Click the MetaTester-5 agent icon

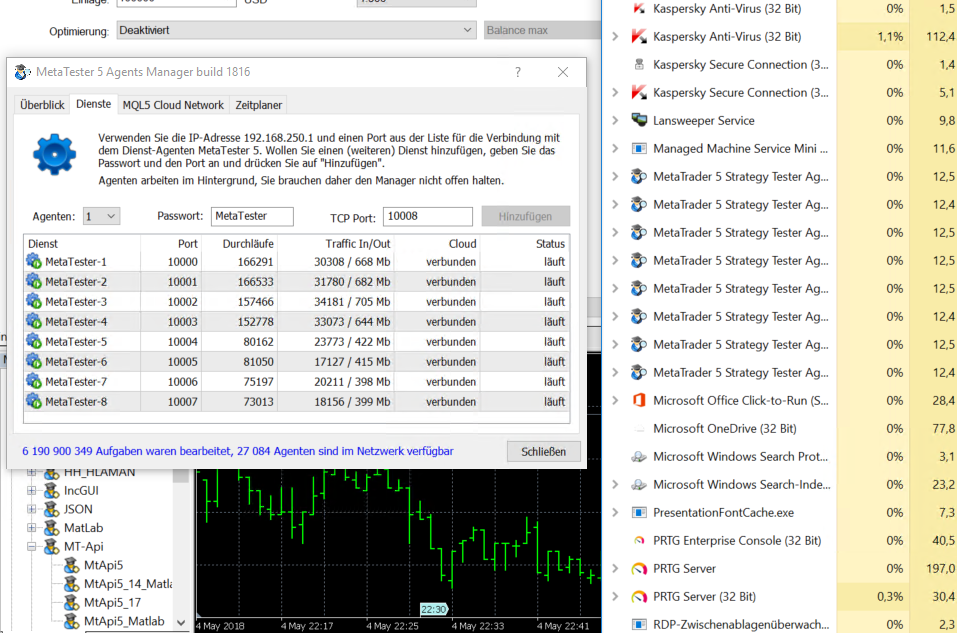coord(34,341)
